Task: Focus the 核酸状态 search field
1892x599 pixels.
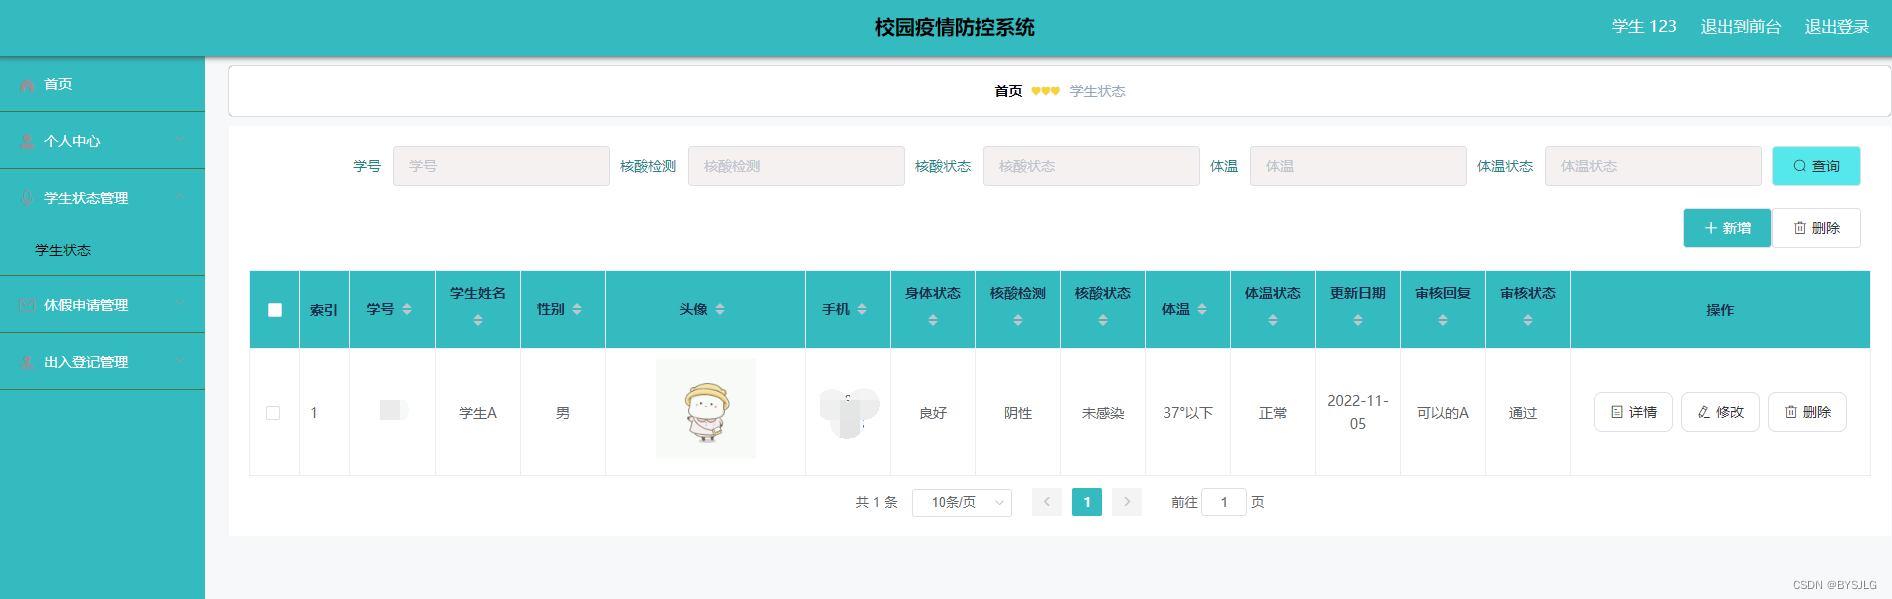Action: point(1091,166)
